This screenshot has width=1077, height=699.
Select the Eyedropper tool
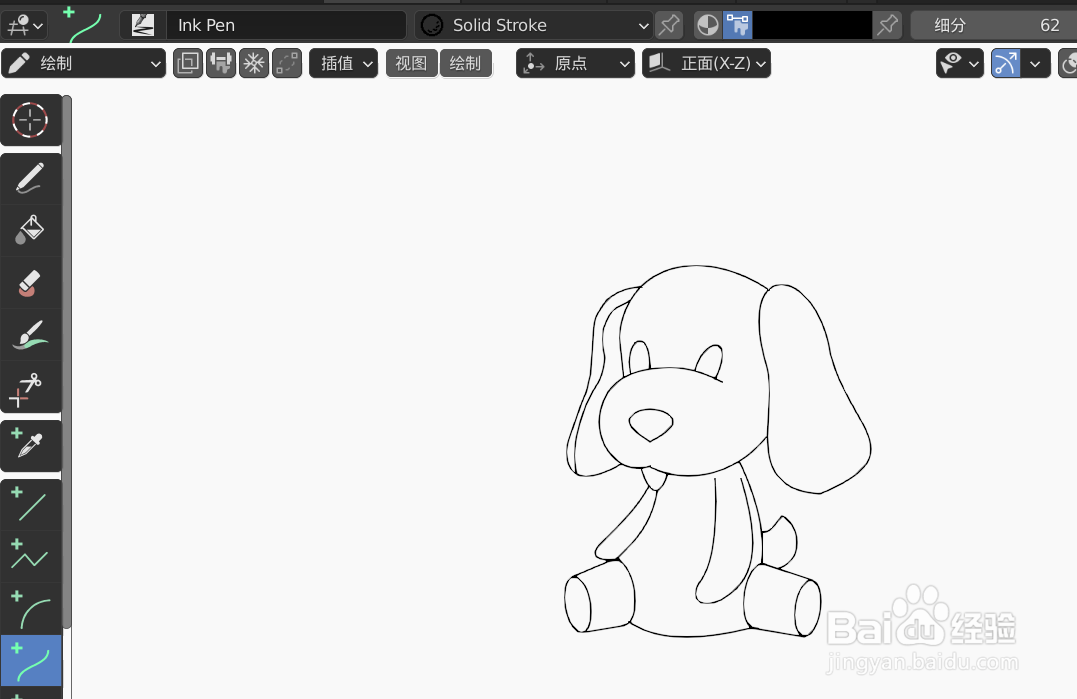pos(30,446)
